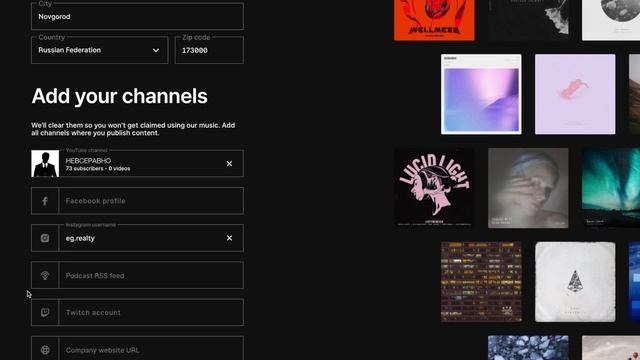The width and height of the screenshot is (640, 360).
Task: Expand the Country dropdown chevron
Action: coord(156,50)
